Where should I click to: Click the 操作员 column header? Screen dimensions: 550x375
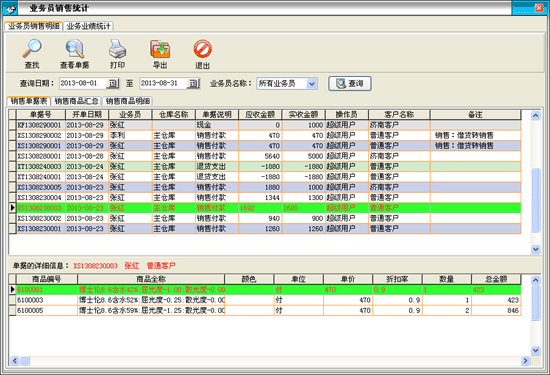pos(347,115)
